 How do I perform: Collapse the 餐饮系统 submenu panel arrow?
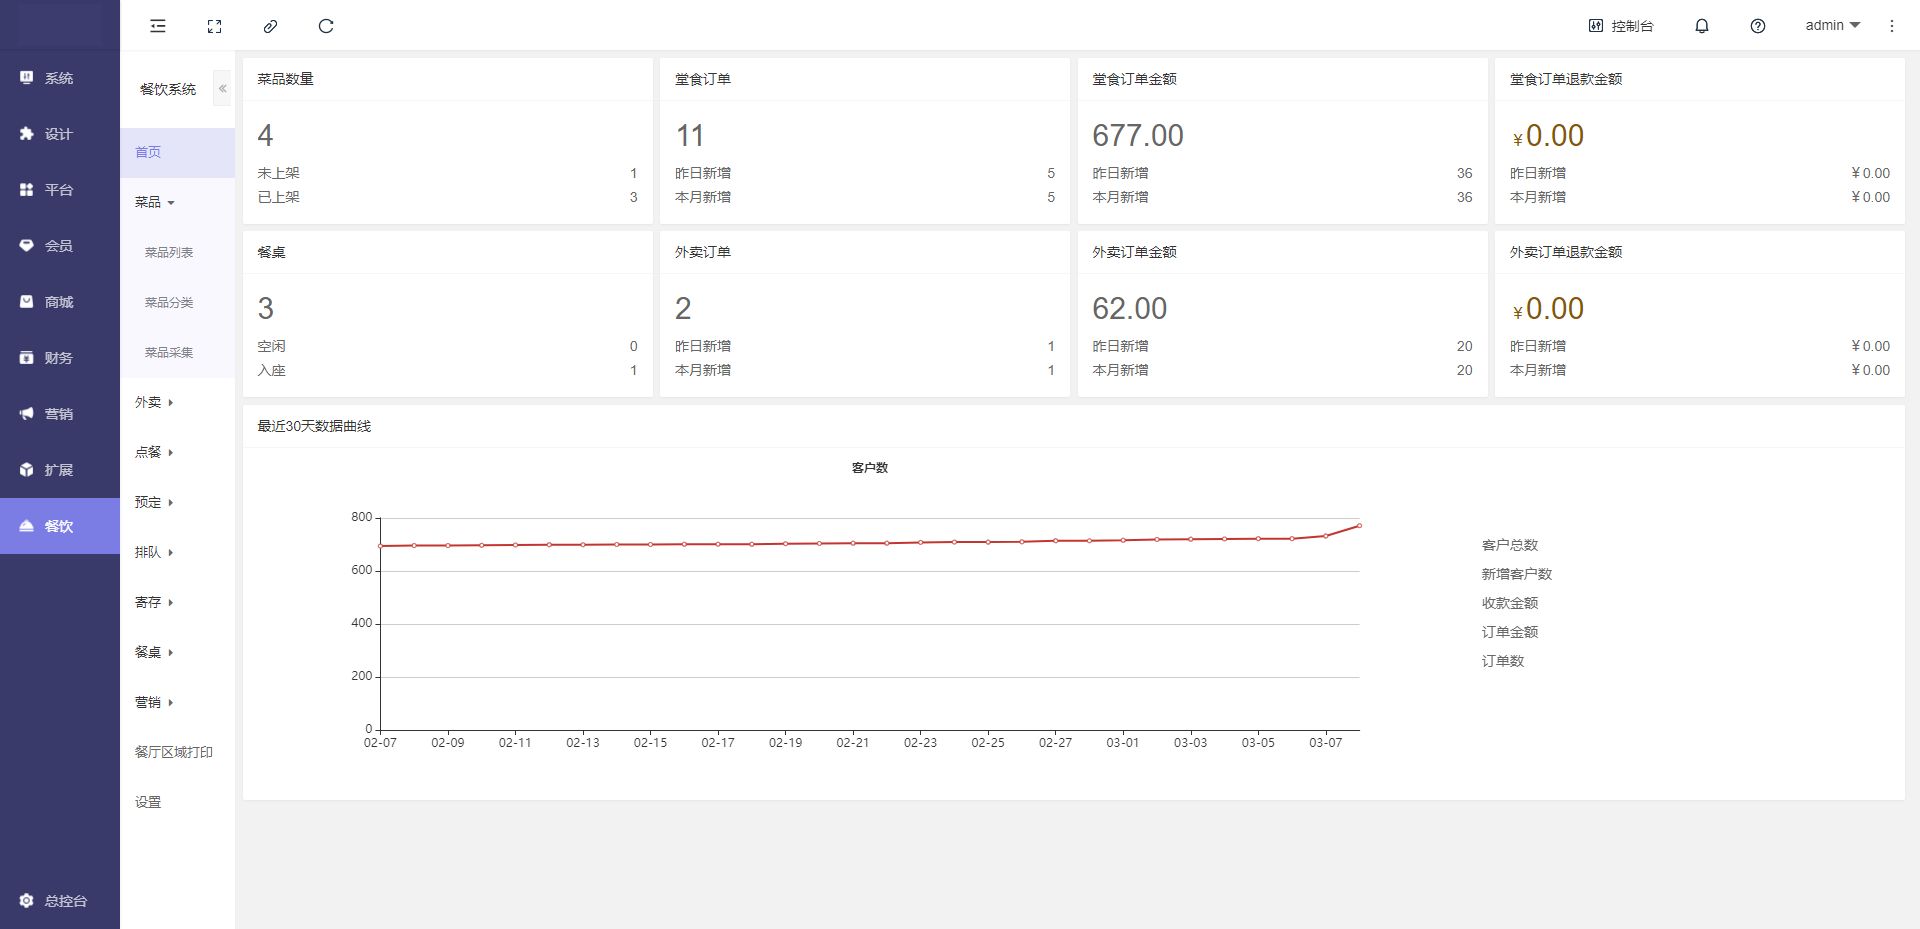222,89
